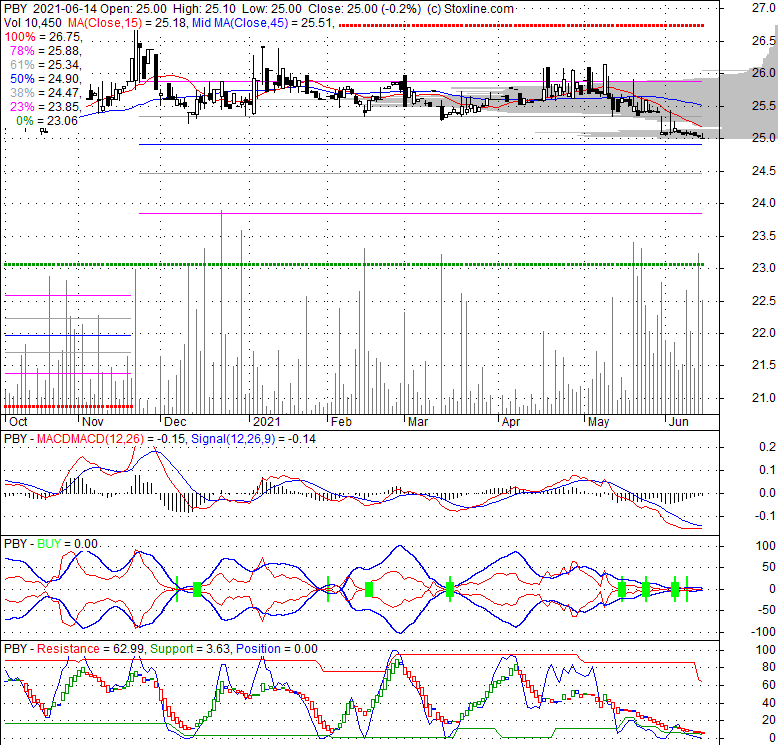This screenshot has height=745, width=780.
Task: Click the Mar label on time axis
Action: click(418, 422)
